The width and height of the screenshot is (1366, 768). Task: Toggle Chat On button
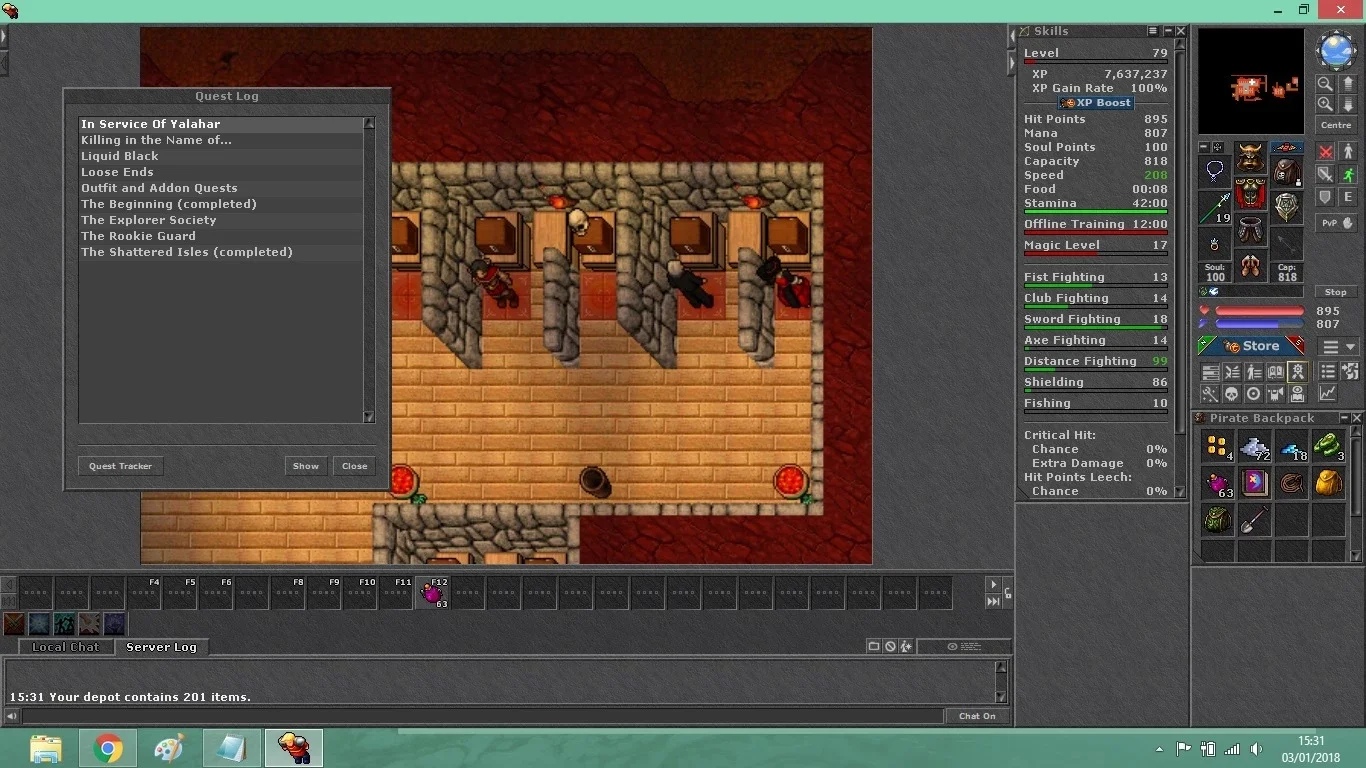(977, 716)
